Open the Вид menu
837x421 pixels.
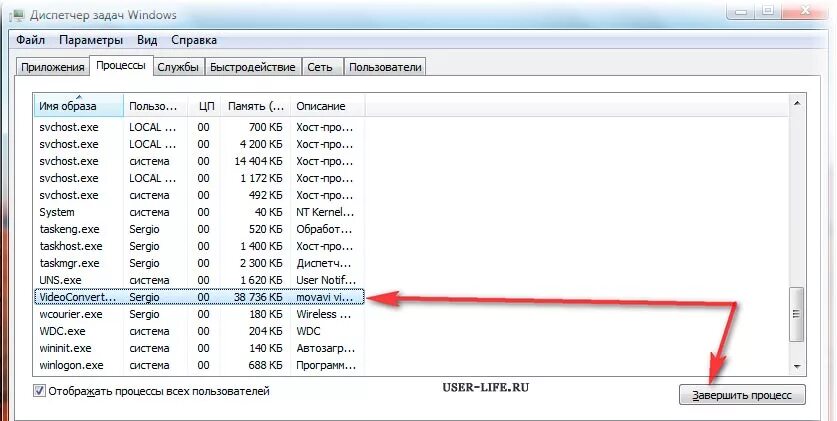click(x=147, y=40)
